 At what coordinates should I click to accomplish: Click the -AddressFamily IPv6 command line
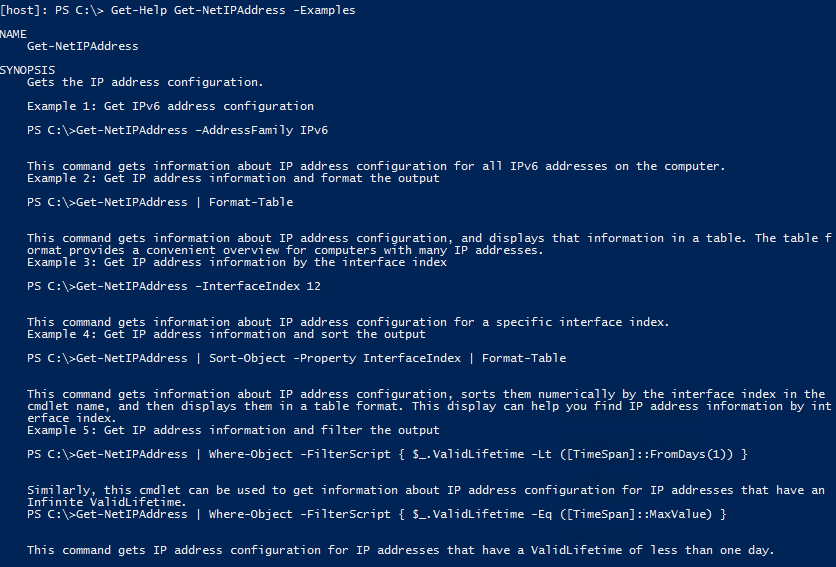(177, 130)
